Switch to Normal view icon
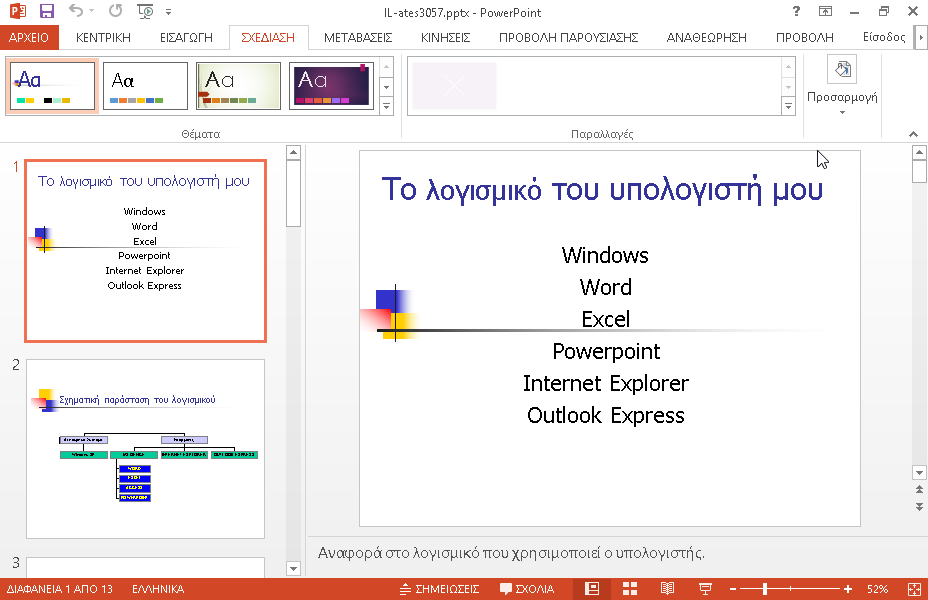 592,589
